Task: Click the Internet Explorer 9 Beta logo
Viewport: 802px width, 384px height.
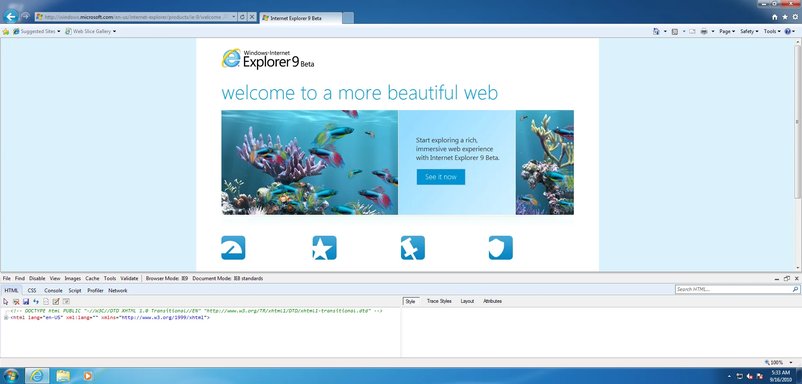Action: click(x=268, y=58)
